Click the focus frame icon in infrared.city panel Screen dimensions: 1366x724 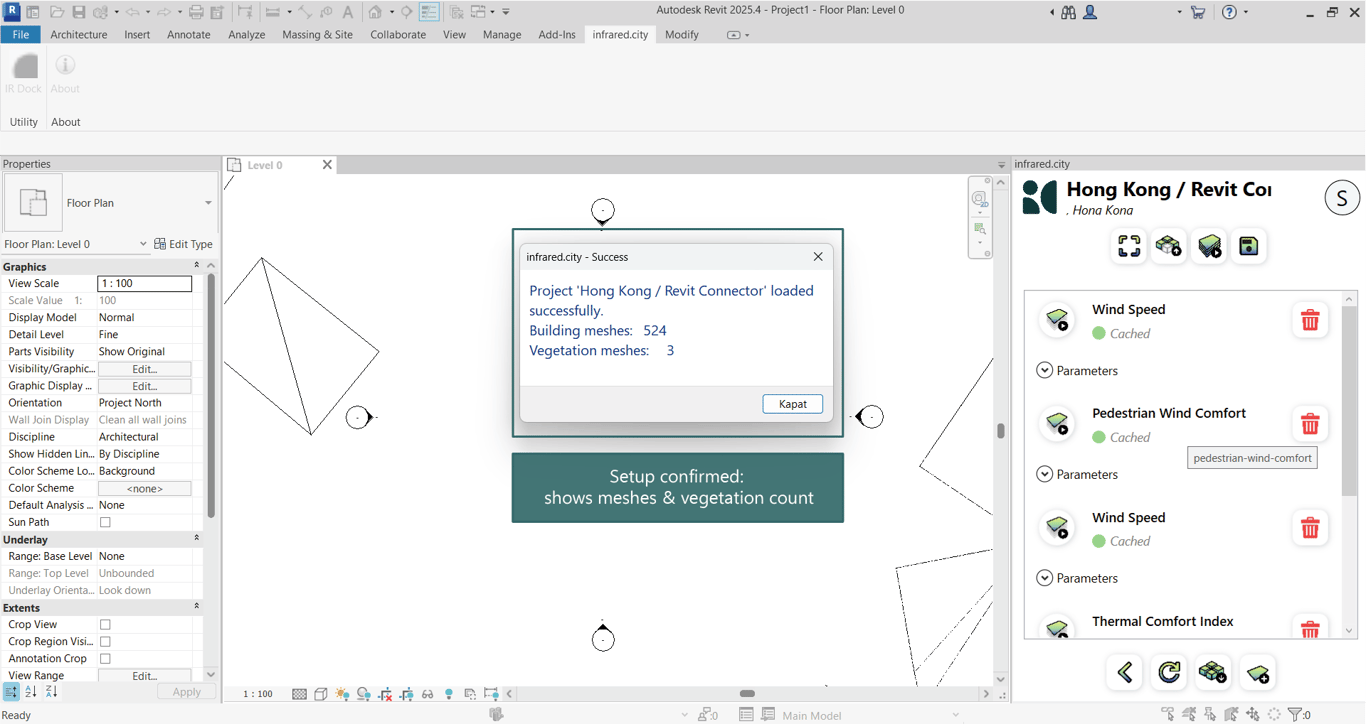click(x=1129, y=246)
